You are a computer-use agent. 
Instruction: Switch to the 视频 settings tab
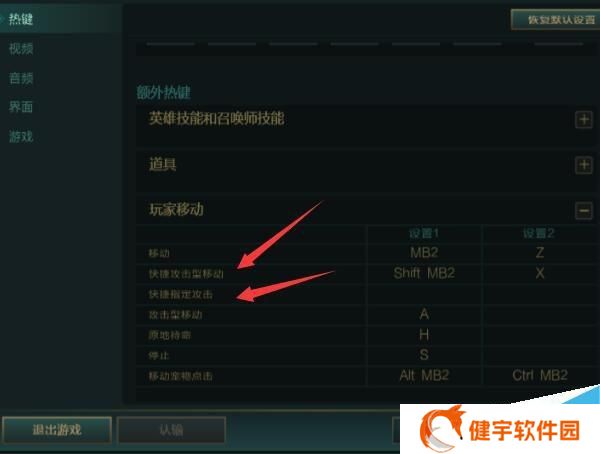[x=21, y=49]
